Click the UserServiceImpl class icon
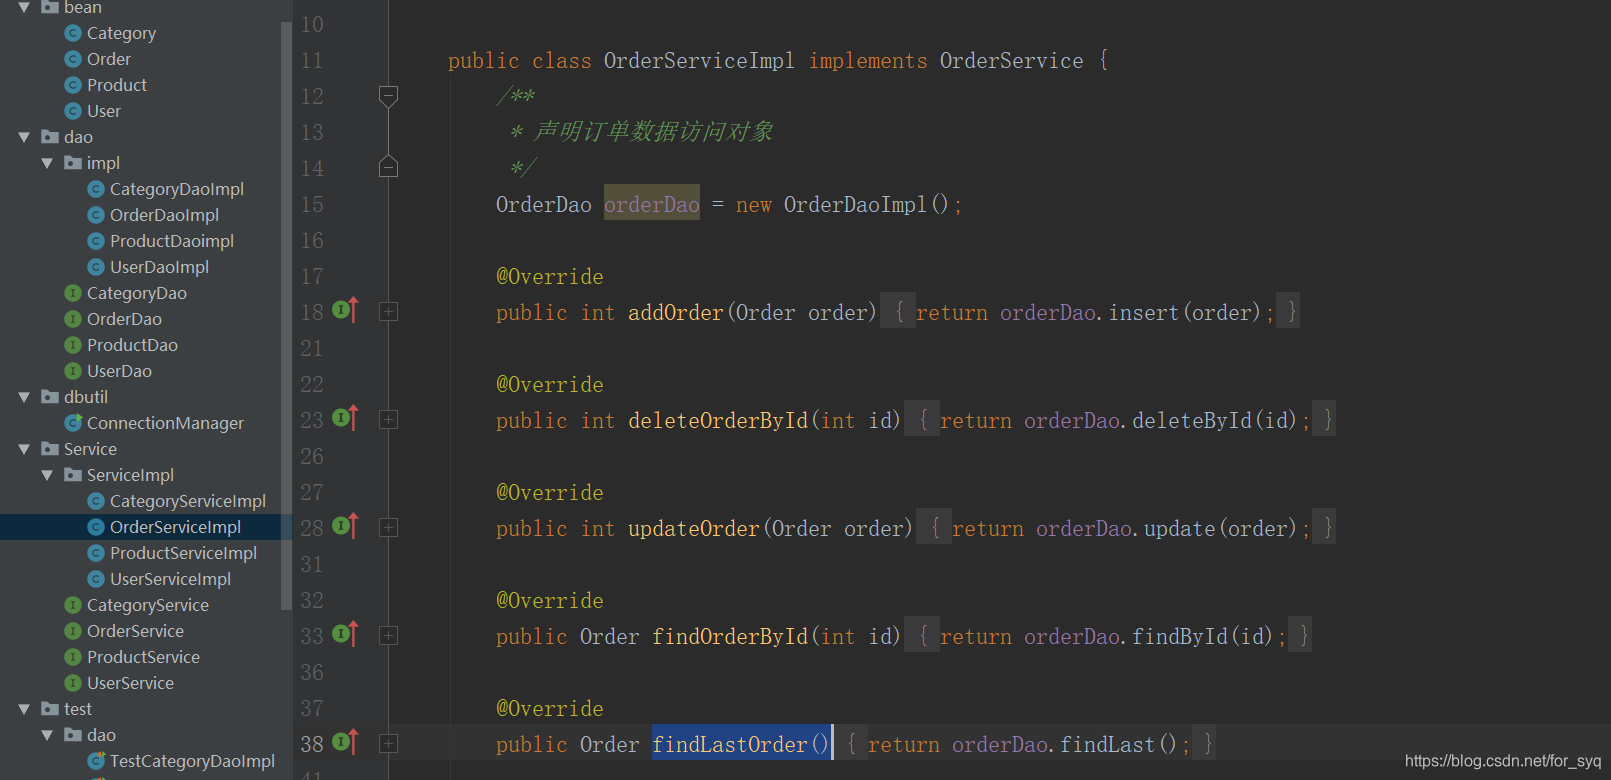The width and height of the screenshot is (1611, 780). pyautogui.click(x=96, y=579)
